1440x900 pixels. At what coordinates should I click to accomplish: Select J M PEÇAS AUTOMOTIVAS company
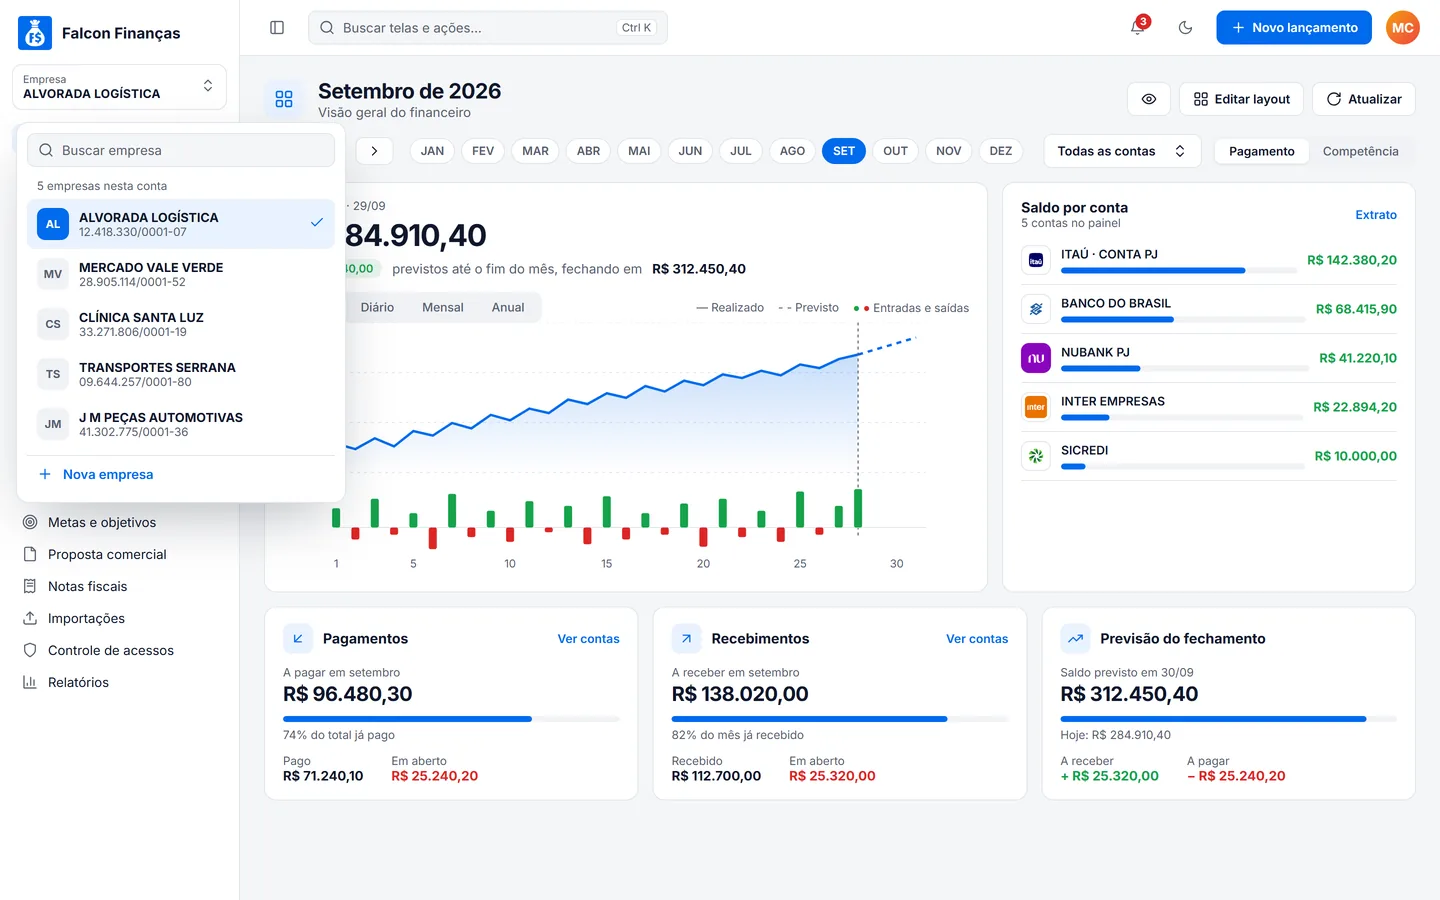tap(181, 424)
